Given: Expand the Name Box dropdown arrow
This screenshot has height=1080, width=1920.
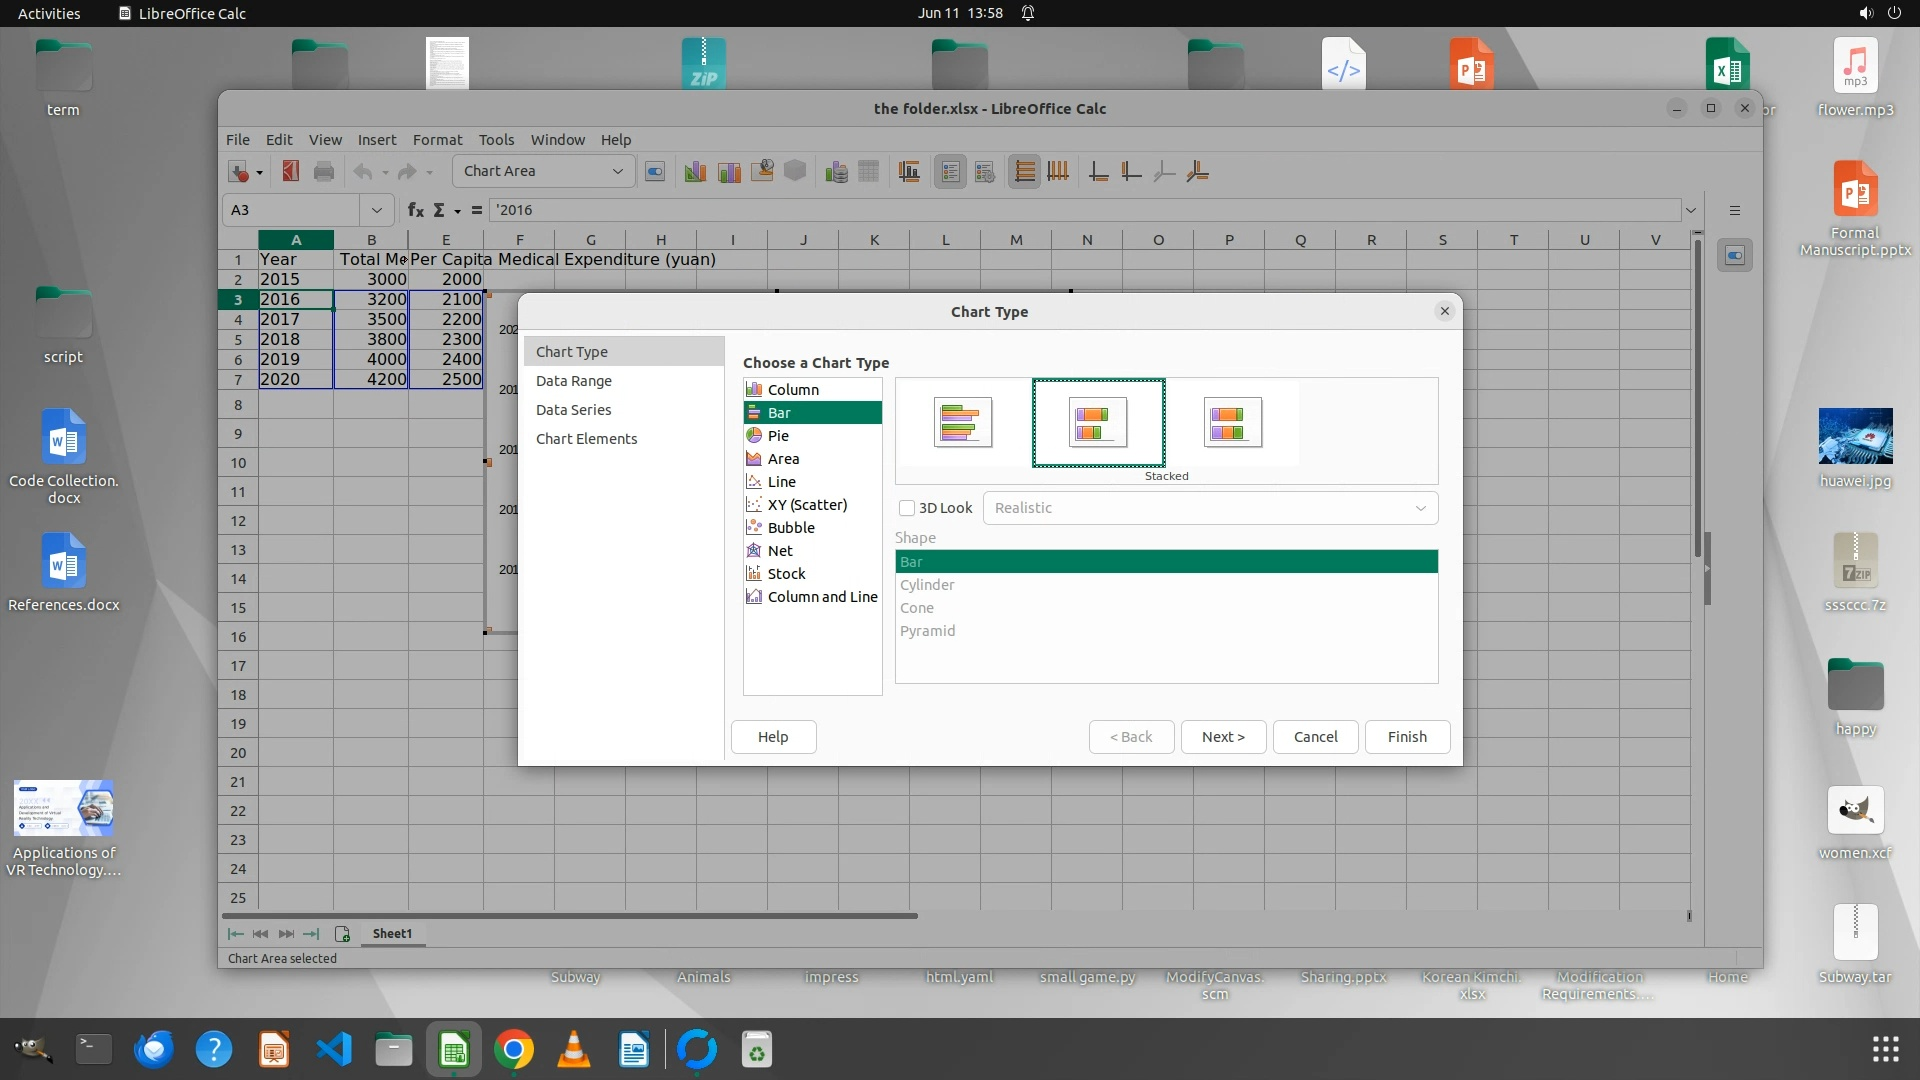Looking at the screenshot, I should 376,210.
